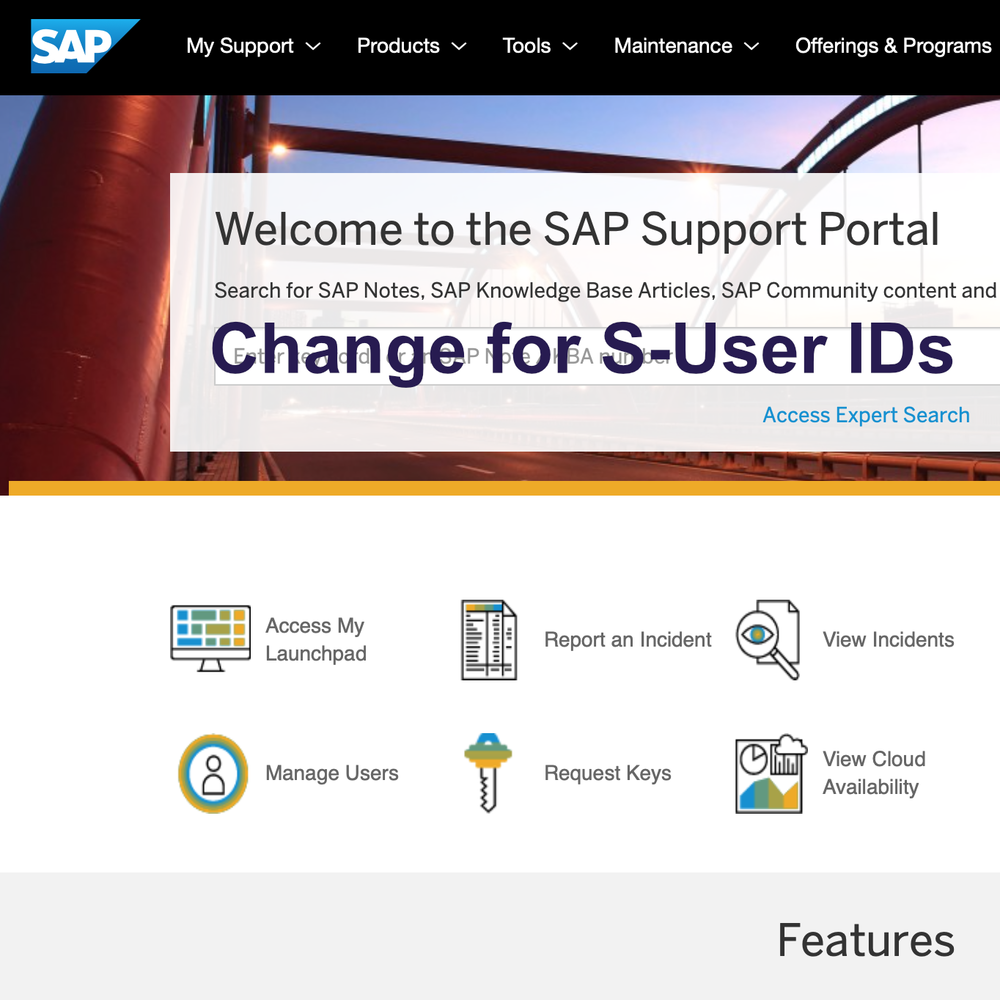1000x1000 pixels.
Task: Open the Offerings & Programs menu
Action: click(x=893, y=46)
